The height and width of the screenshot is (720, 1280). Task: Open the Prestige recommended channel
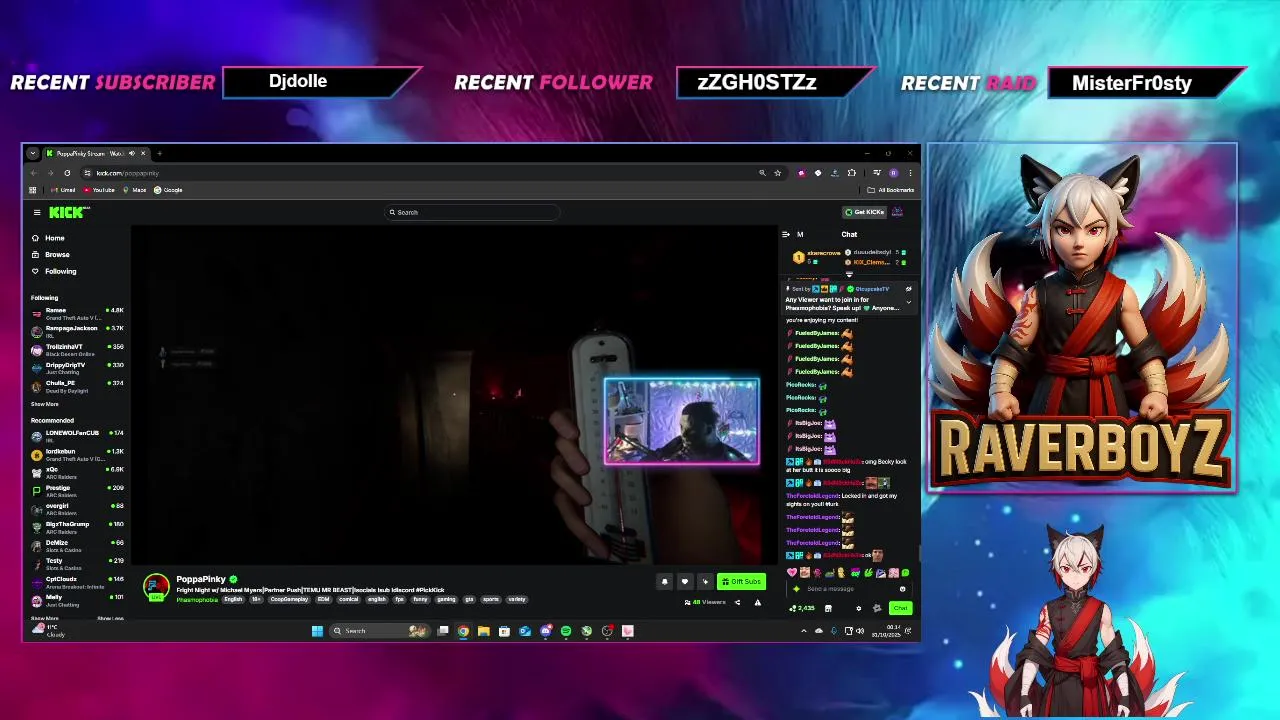click(78, 490)
